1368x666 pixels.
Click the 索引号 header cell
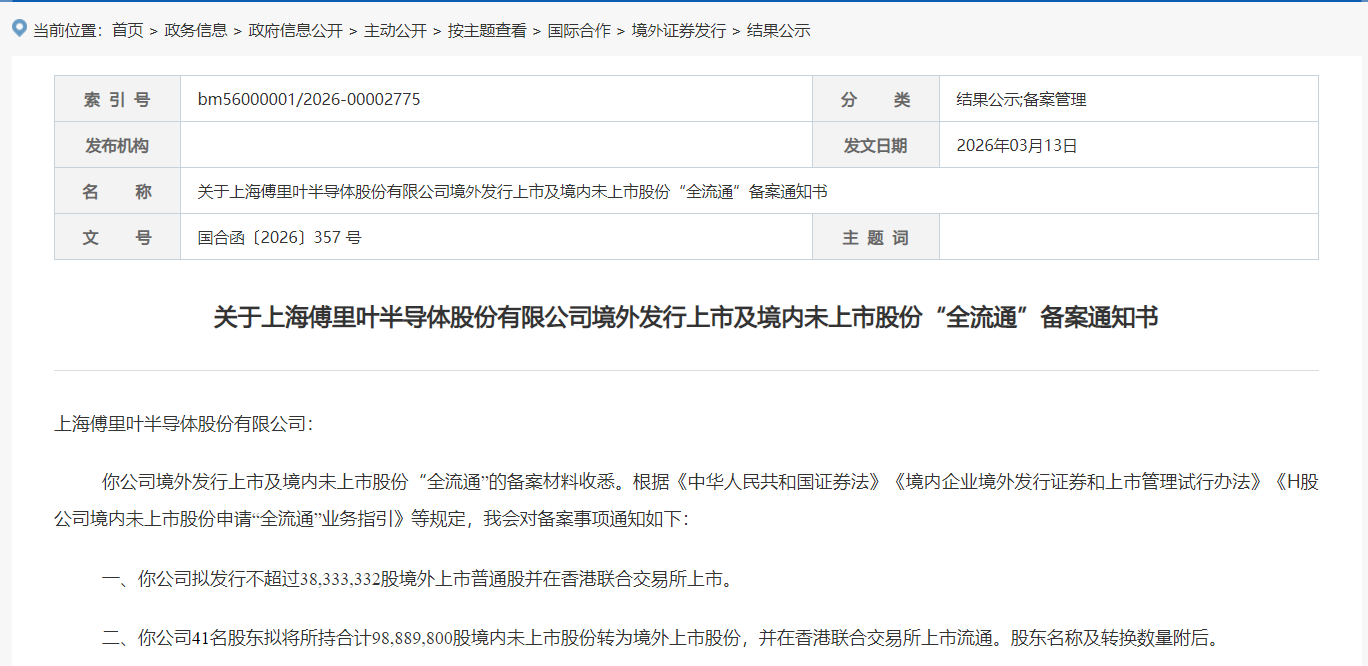coord(117,99)
